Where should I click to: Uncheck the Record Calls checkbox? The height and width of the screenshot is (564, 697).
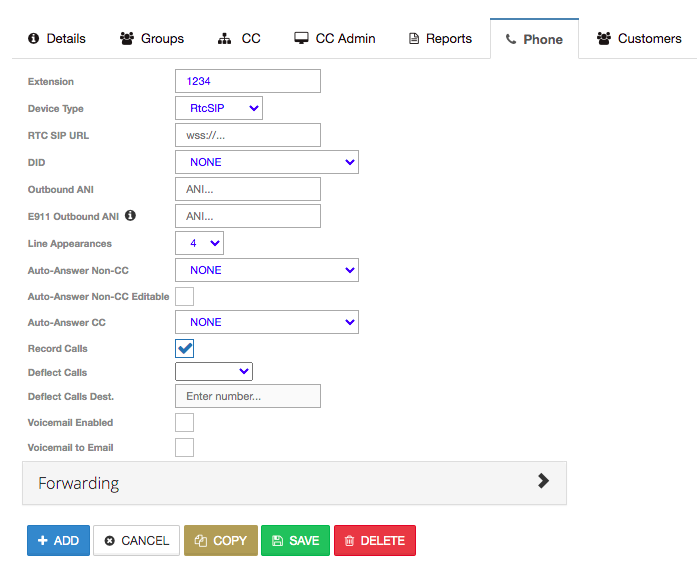tap(184, 348)
